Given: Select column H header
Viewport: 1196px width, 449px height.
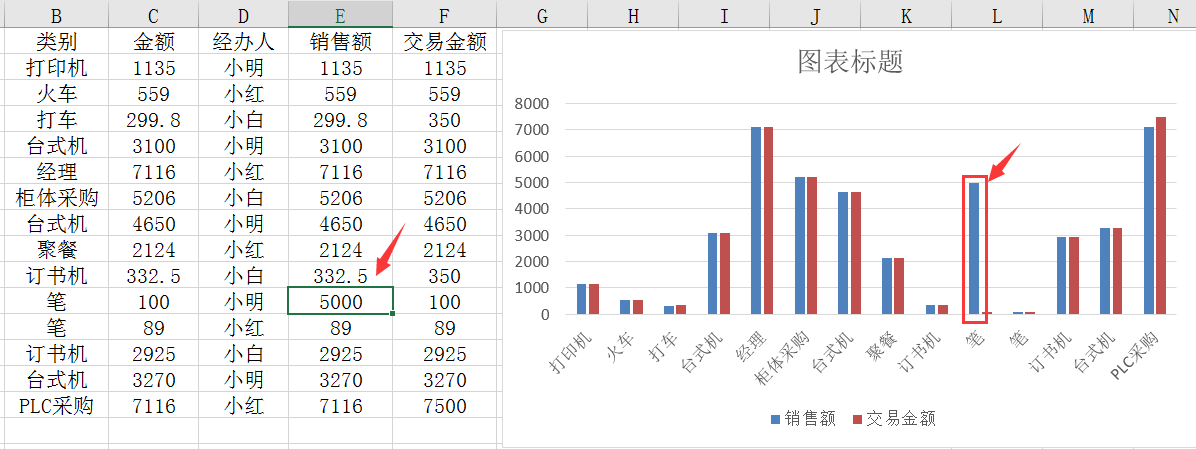Looking at the screenshot, I should tap(633, 14).
